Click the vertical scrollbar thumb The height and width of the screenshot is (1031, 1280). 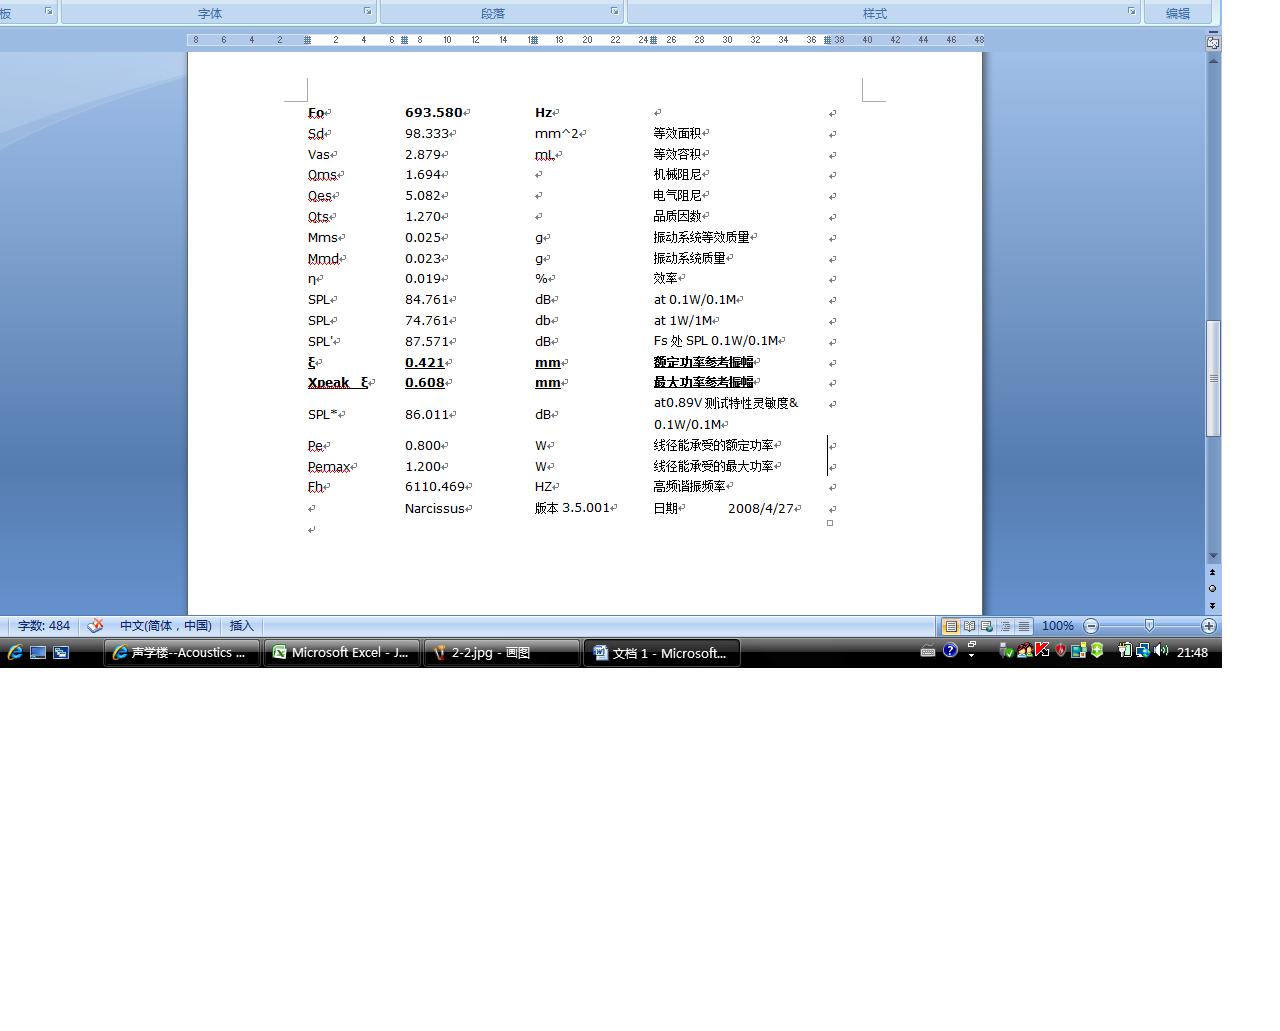1213,378
